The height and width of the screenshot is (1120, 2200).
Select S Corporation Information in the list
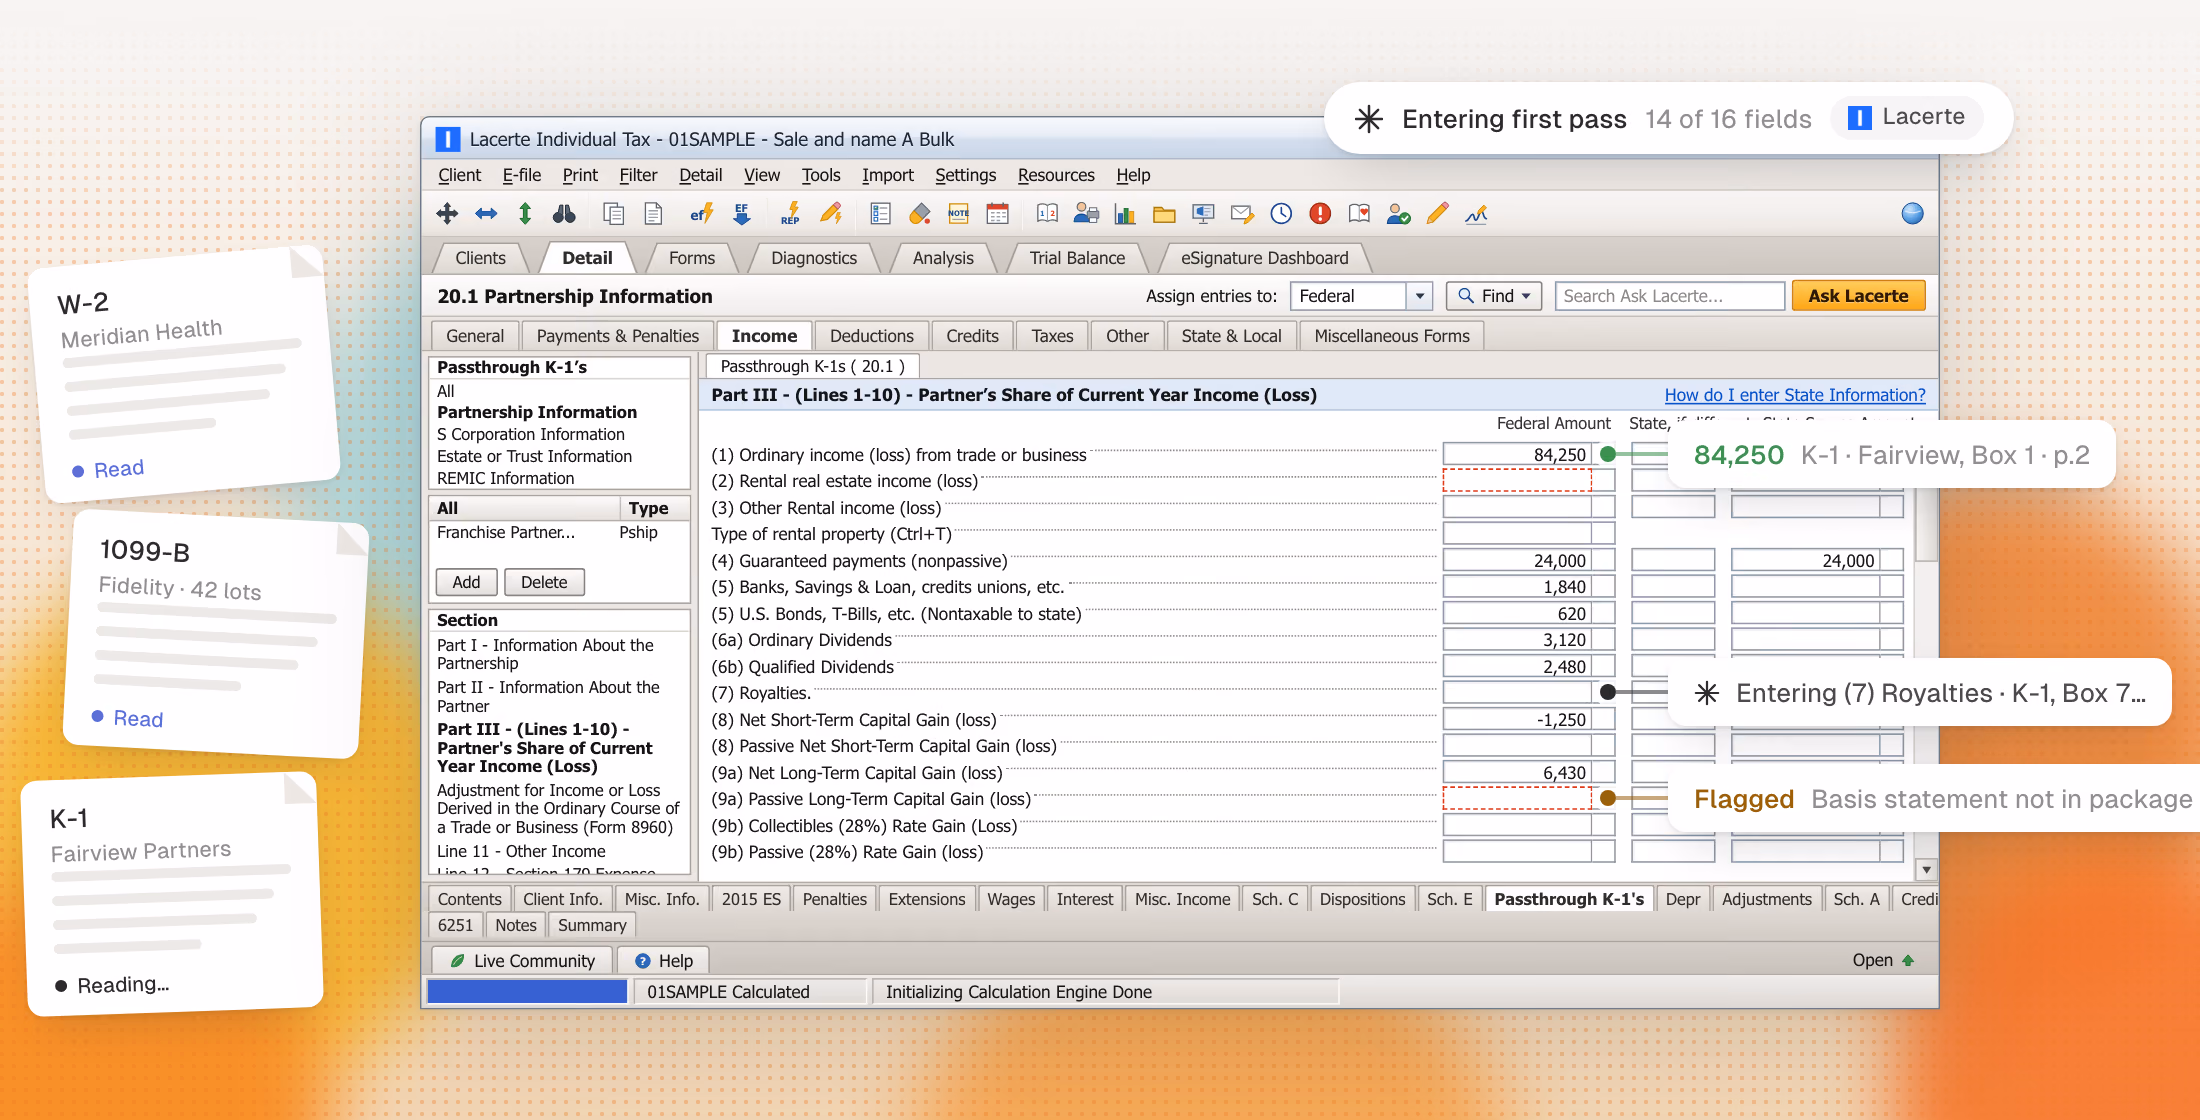[531, 434]
